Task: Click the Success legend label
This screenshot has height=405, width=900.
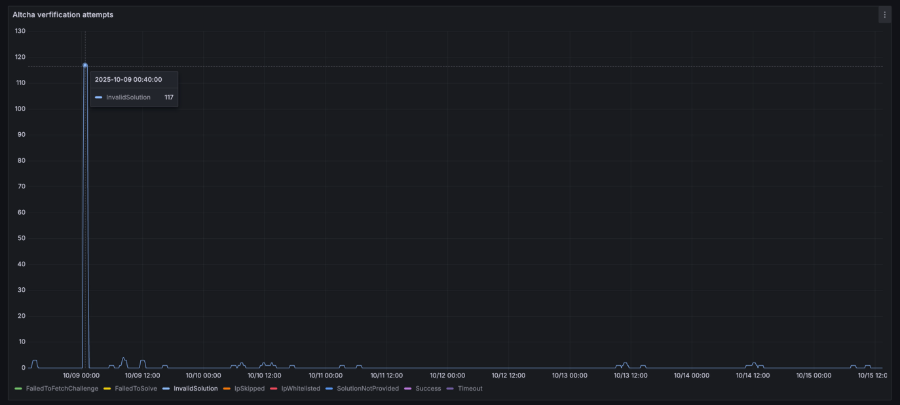Action: pos(428,388)
